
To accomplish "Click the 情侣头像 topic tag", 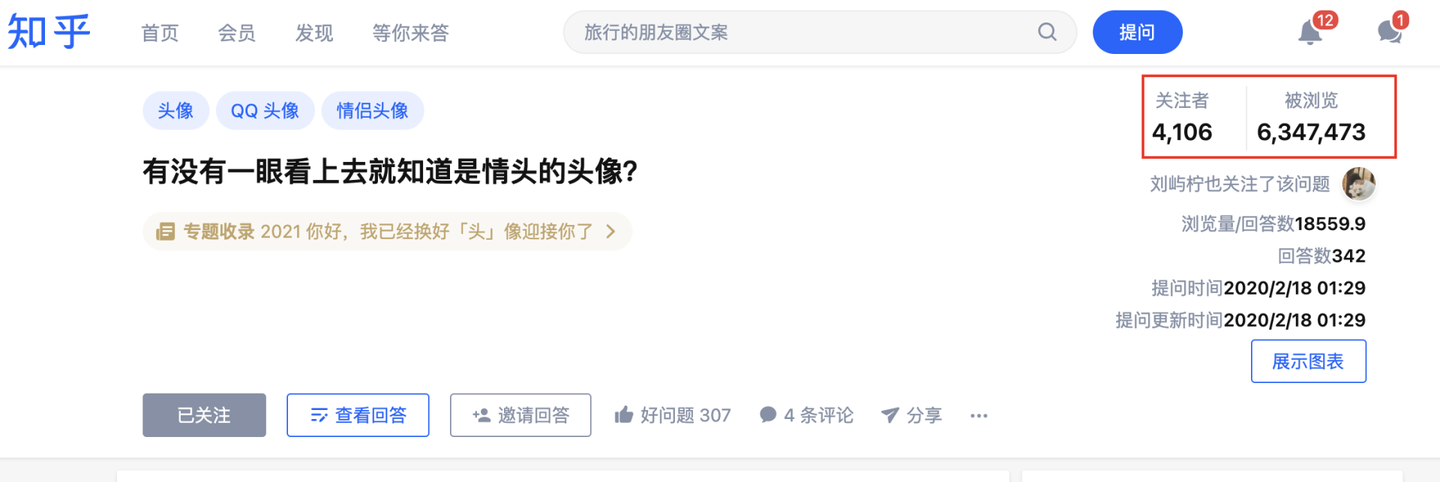I will [x=372, y=111].
